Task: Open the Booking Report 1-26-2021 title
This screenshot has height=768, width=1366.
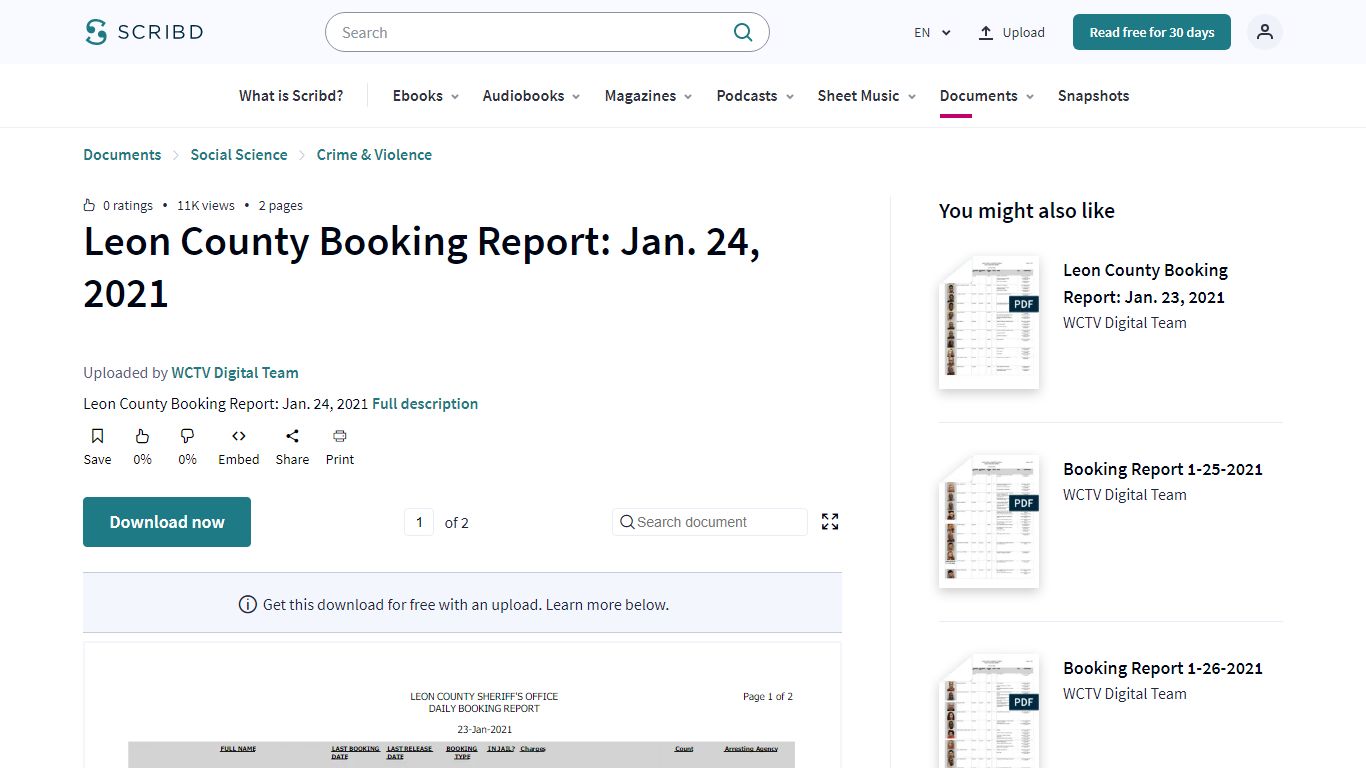Action: coord(1163,668)
